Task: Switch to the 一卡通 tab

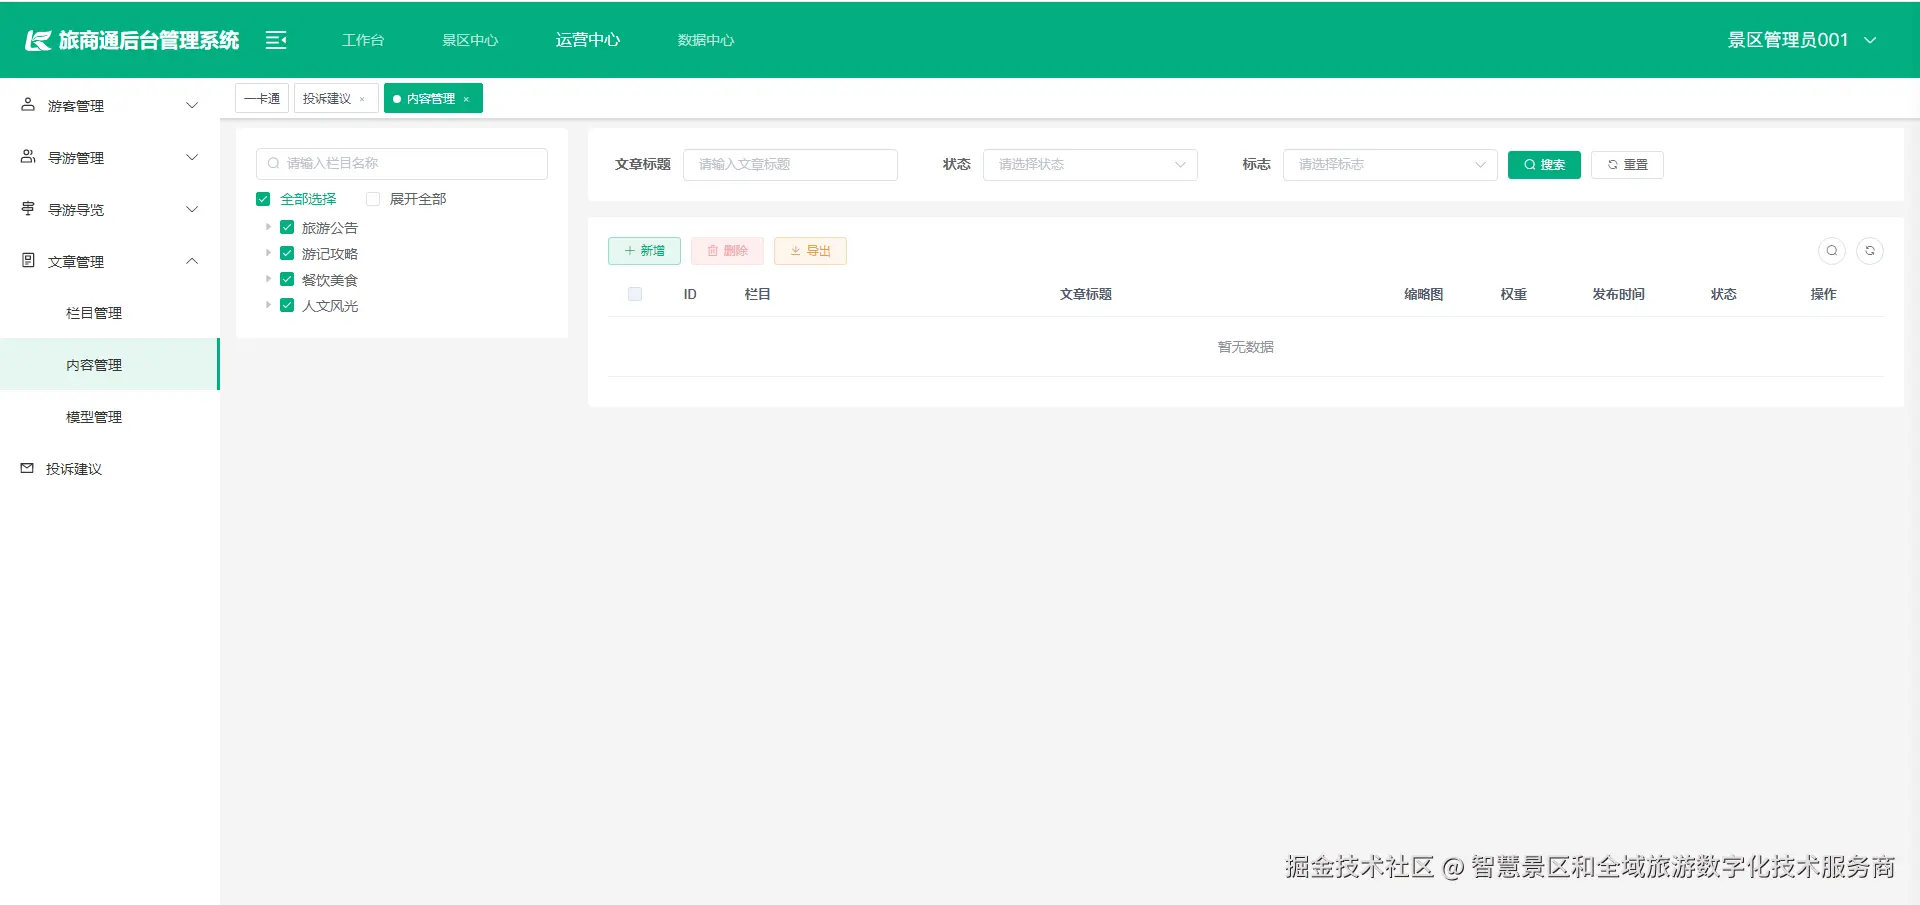Action: pos(260,97)
